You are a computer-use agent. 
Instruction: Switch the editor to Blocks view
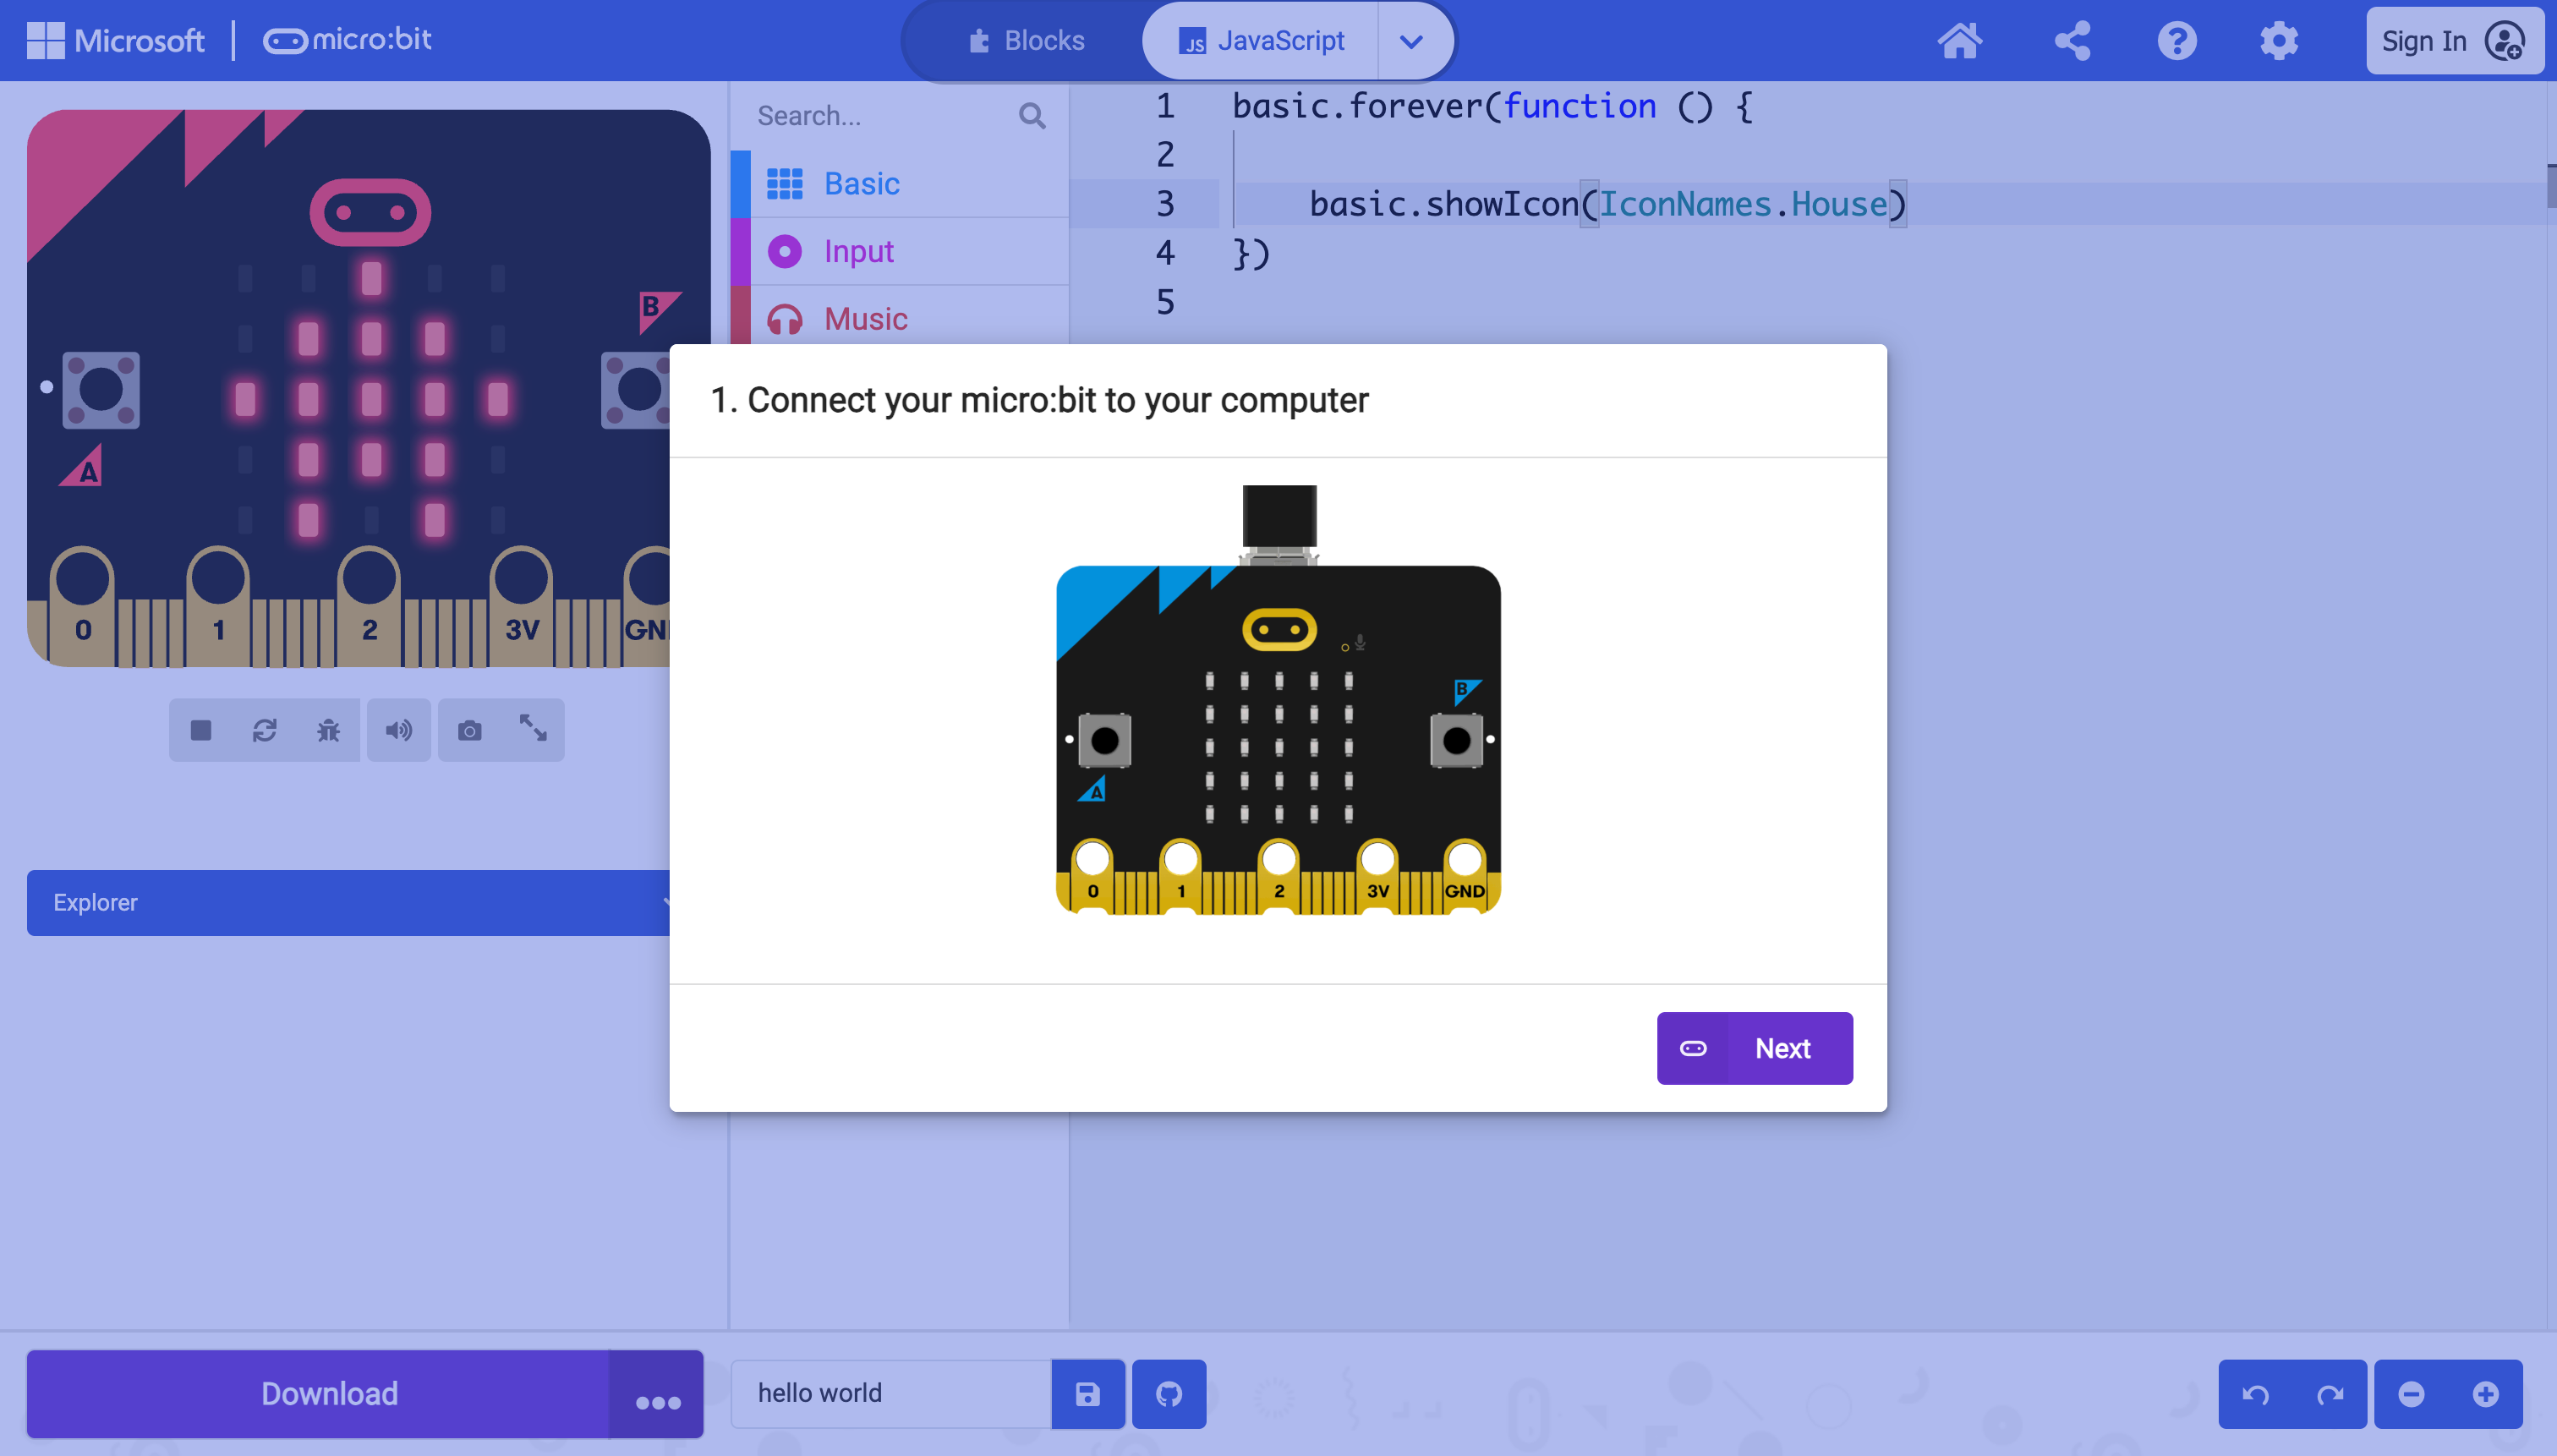coord(1026,41)
